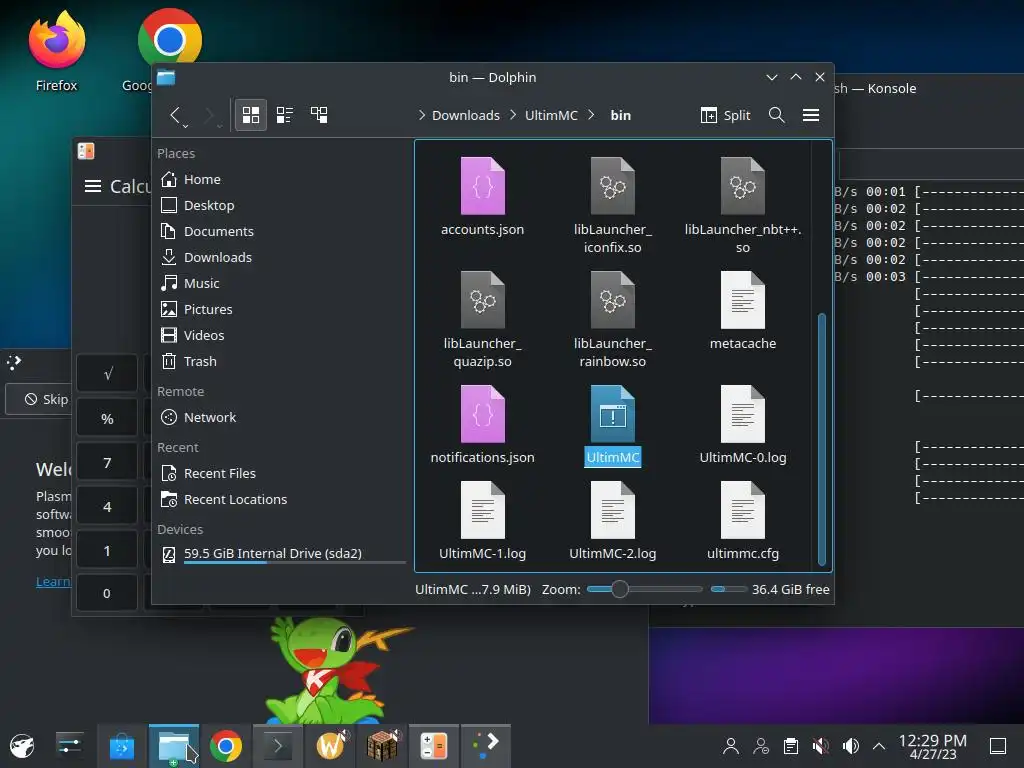The height and width of the screenshot is (768, 1024).
Task: Open System Settings taskbar icon
Action: click(69, 746)
